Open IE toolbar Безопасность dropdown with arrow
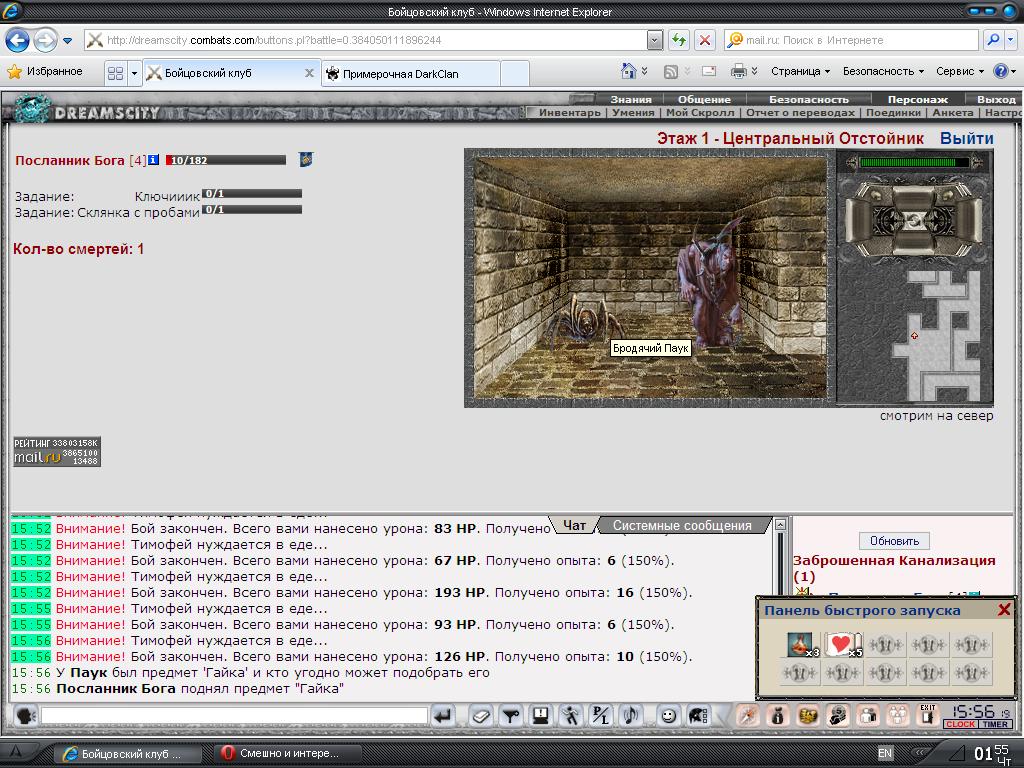This screenshot has height=768, width=1024. (x=883, y=71)
